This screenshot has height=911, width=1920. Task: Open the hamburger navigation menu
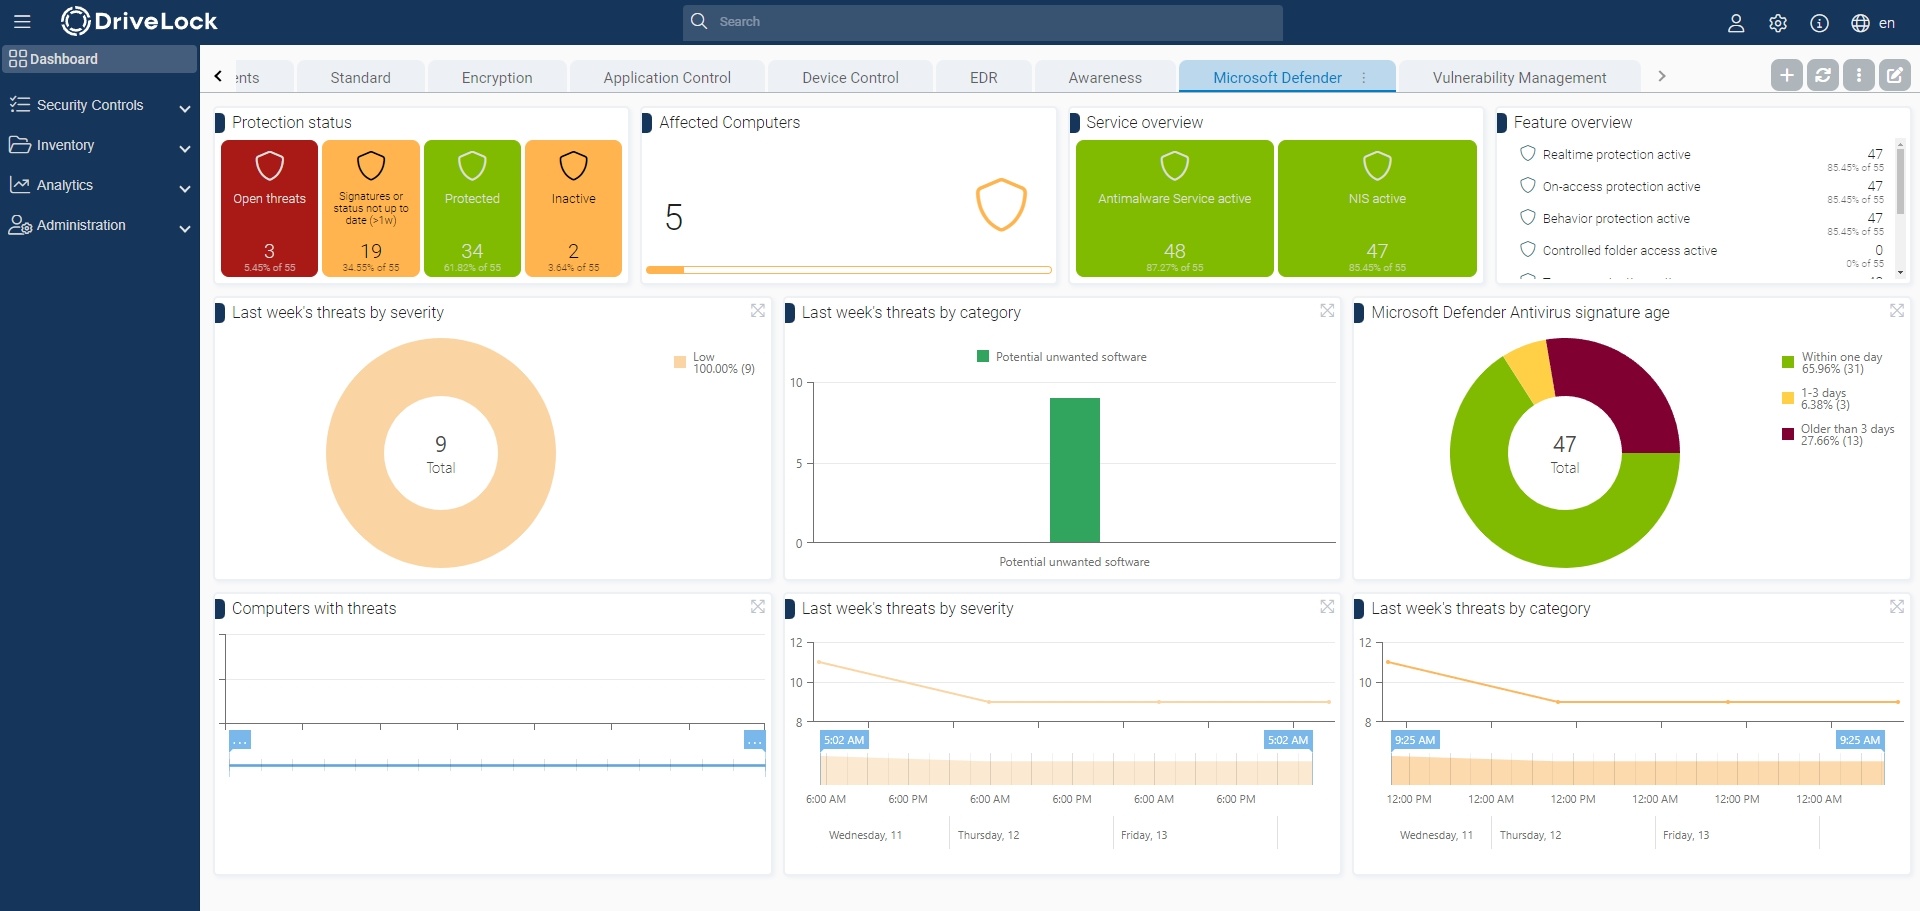tap(22, 21)
